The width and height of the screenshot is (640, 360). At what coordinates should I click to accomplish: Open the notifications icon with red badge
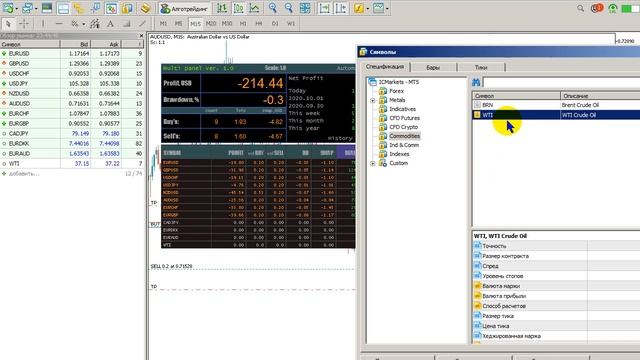coord(597,8)
